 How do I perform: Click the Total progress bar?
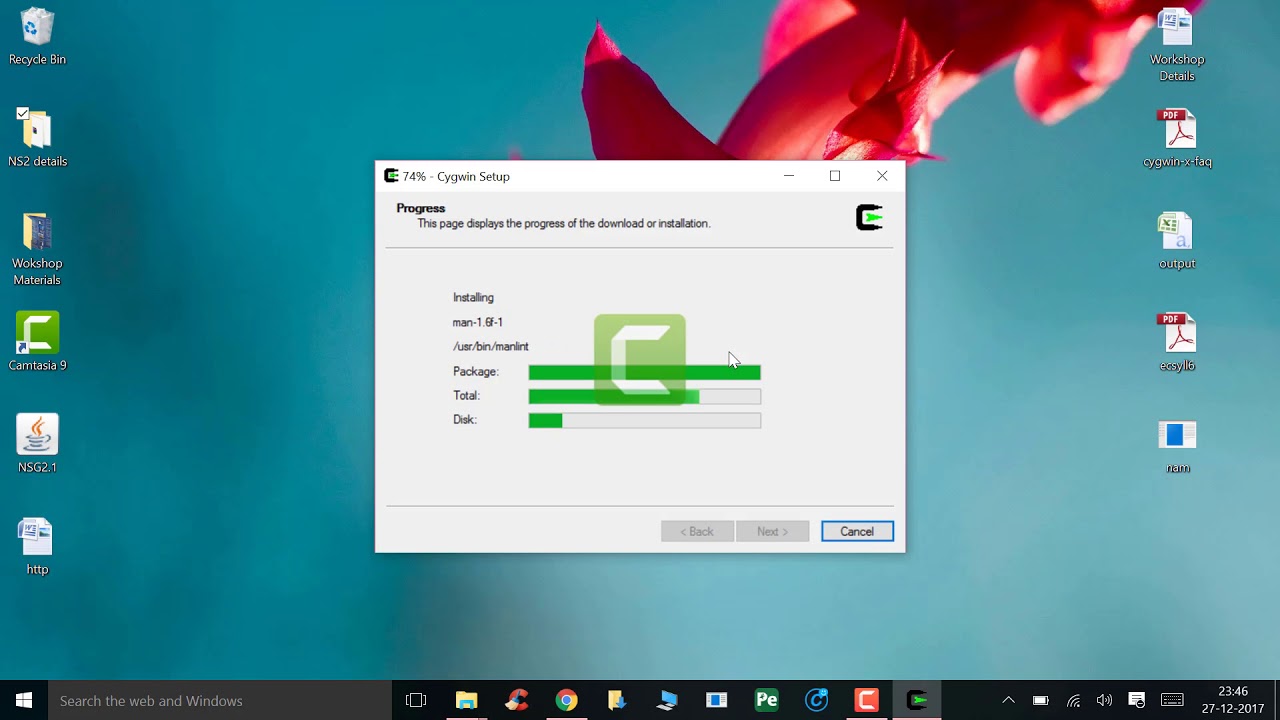(x=644, y=396)
